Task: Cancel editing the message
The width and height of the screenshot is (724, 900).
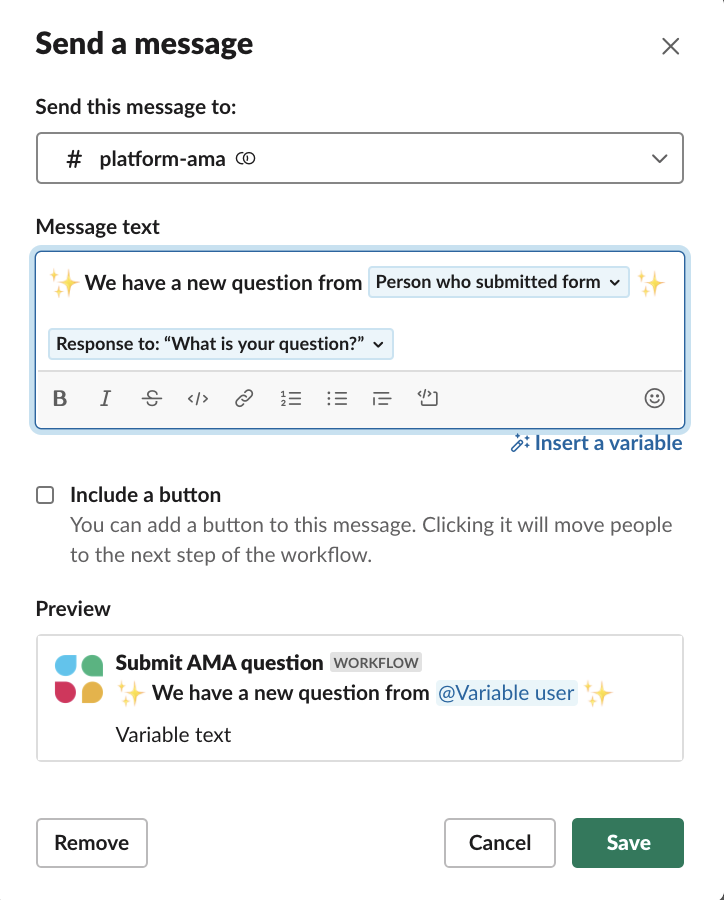Action: click(x=500, y=843)
